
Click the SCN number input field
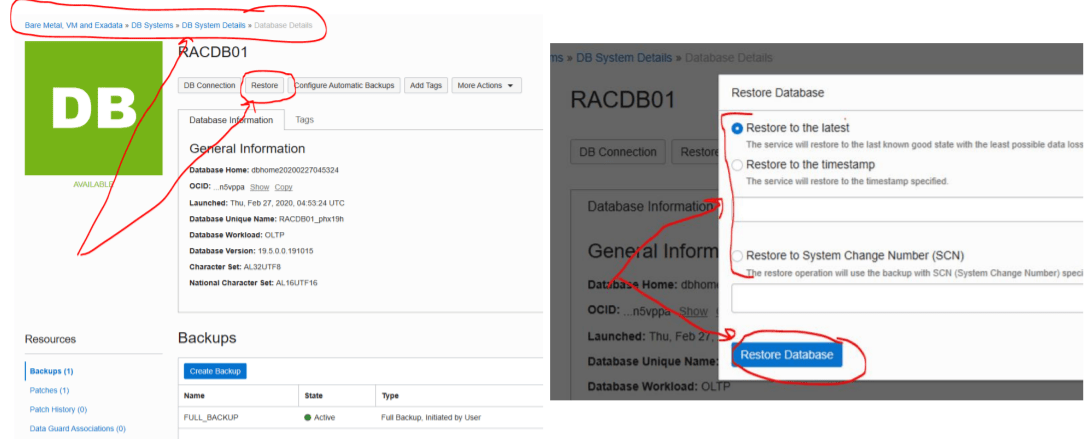(x=905, y=298)
